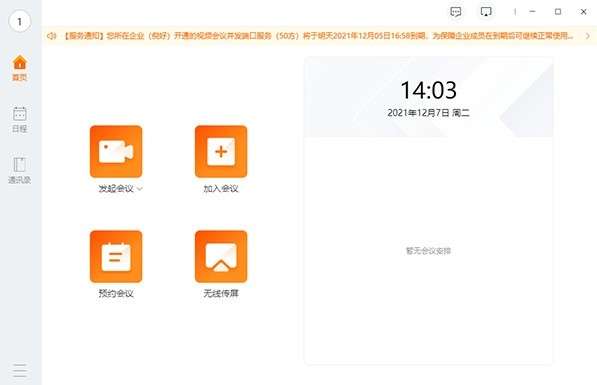The height and width of the screenshot is (385, 597).
Task: Click the screen cast icon in title bar
Action: 486,12
